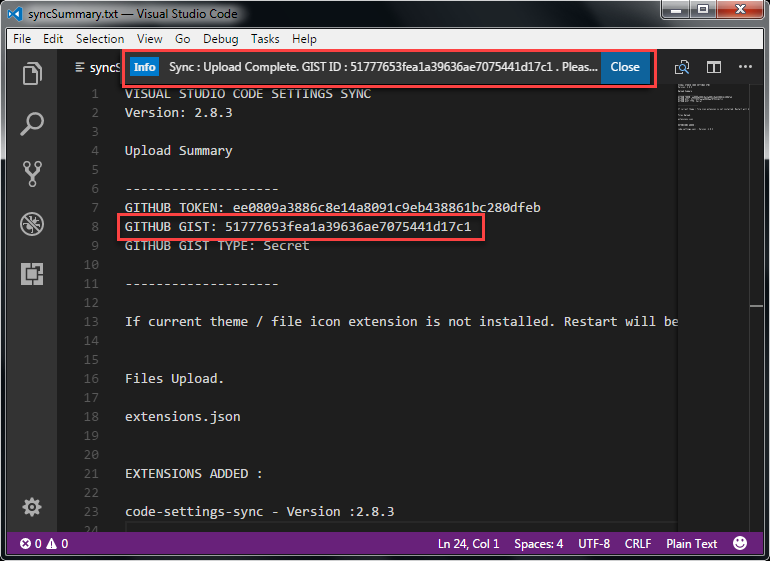Screen dimensions: 770x561
Task: Open the Explorer files view
Action: [32, 74]
